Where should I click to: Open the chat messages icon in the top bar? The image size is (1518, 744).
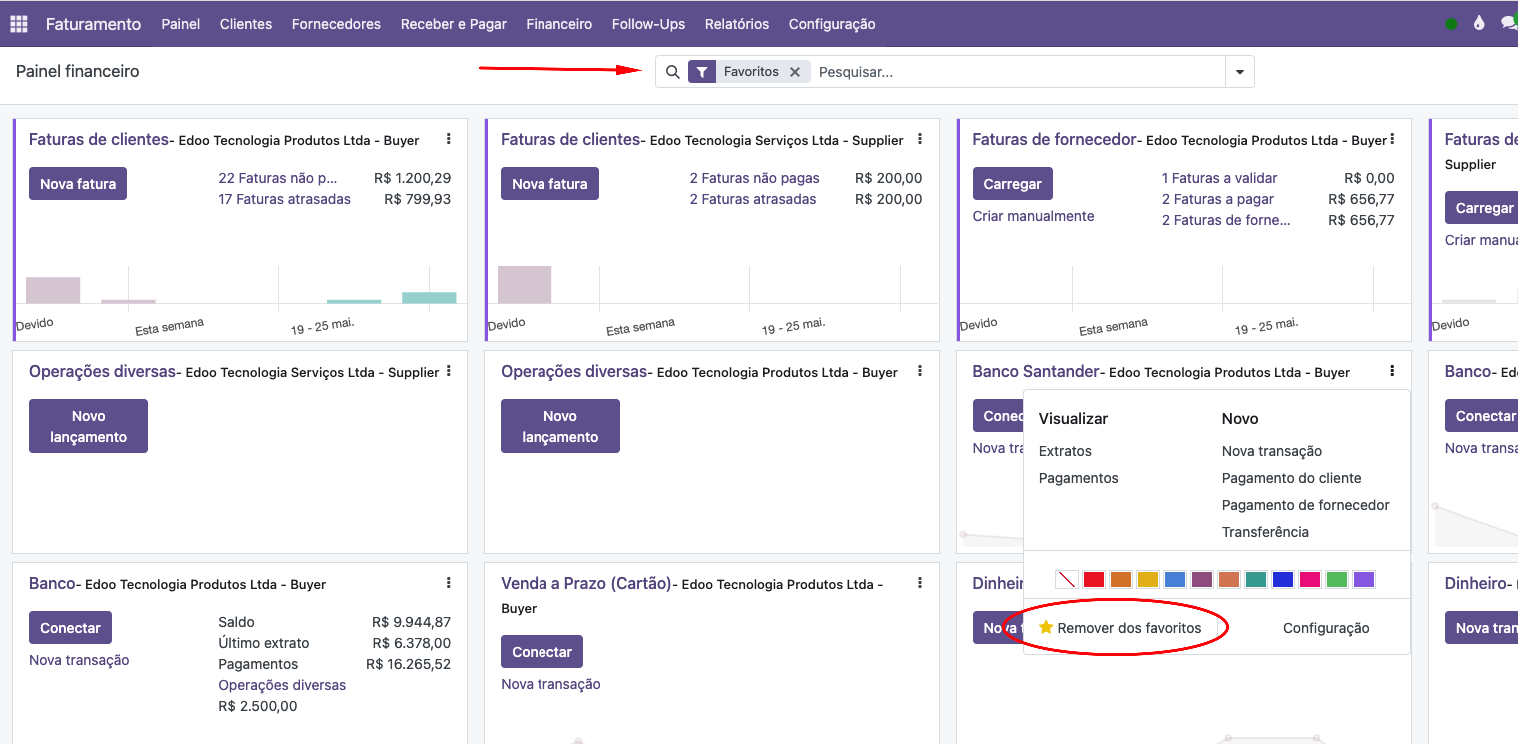click(x=1509, y=24)
